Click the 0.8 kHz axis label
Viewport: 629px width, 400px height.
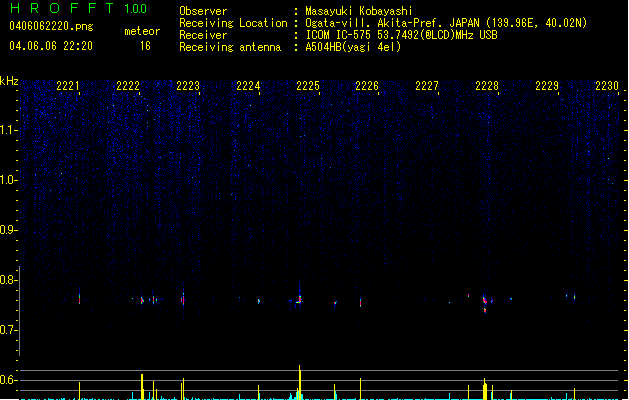click(8, 280)
